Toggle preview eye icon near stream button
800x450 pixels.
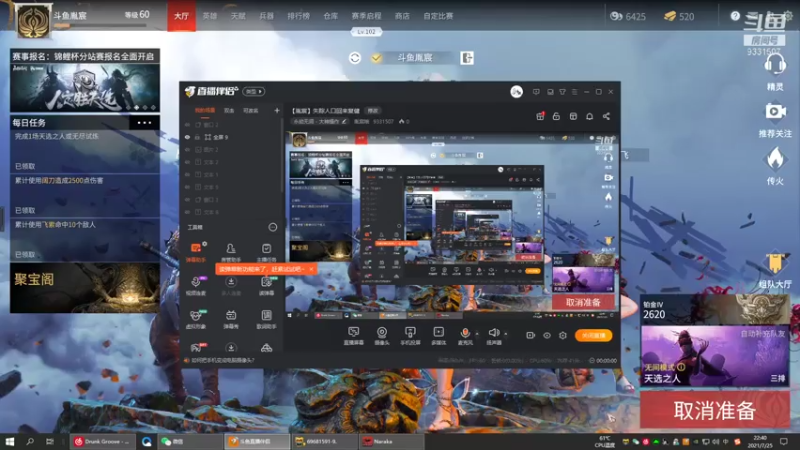(x=547, y=335)
